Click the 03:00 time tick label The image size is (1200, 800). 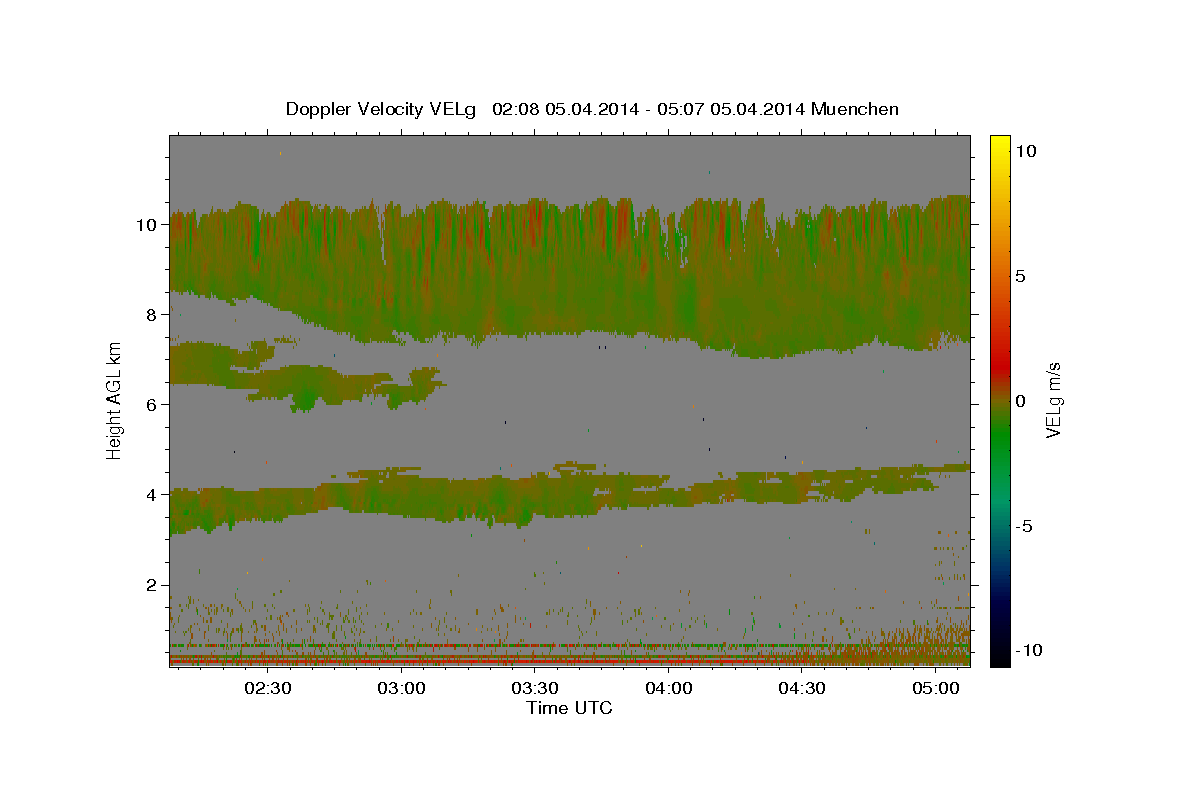(x=402, y=688)
